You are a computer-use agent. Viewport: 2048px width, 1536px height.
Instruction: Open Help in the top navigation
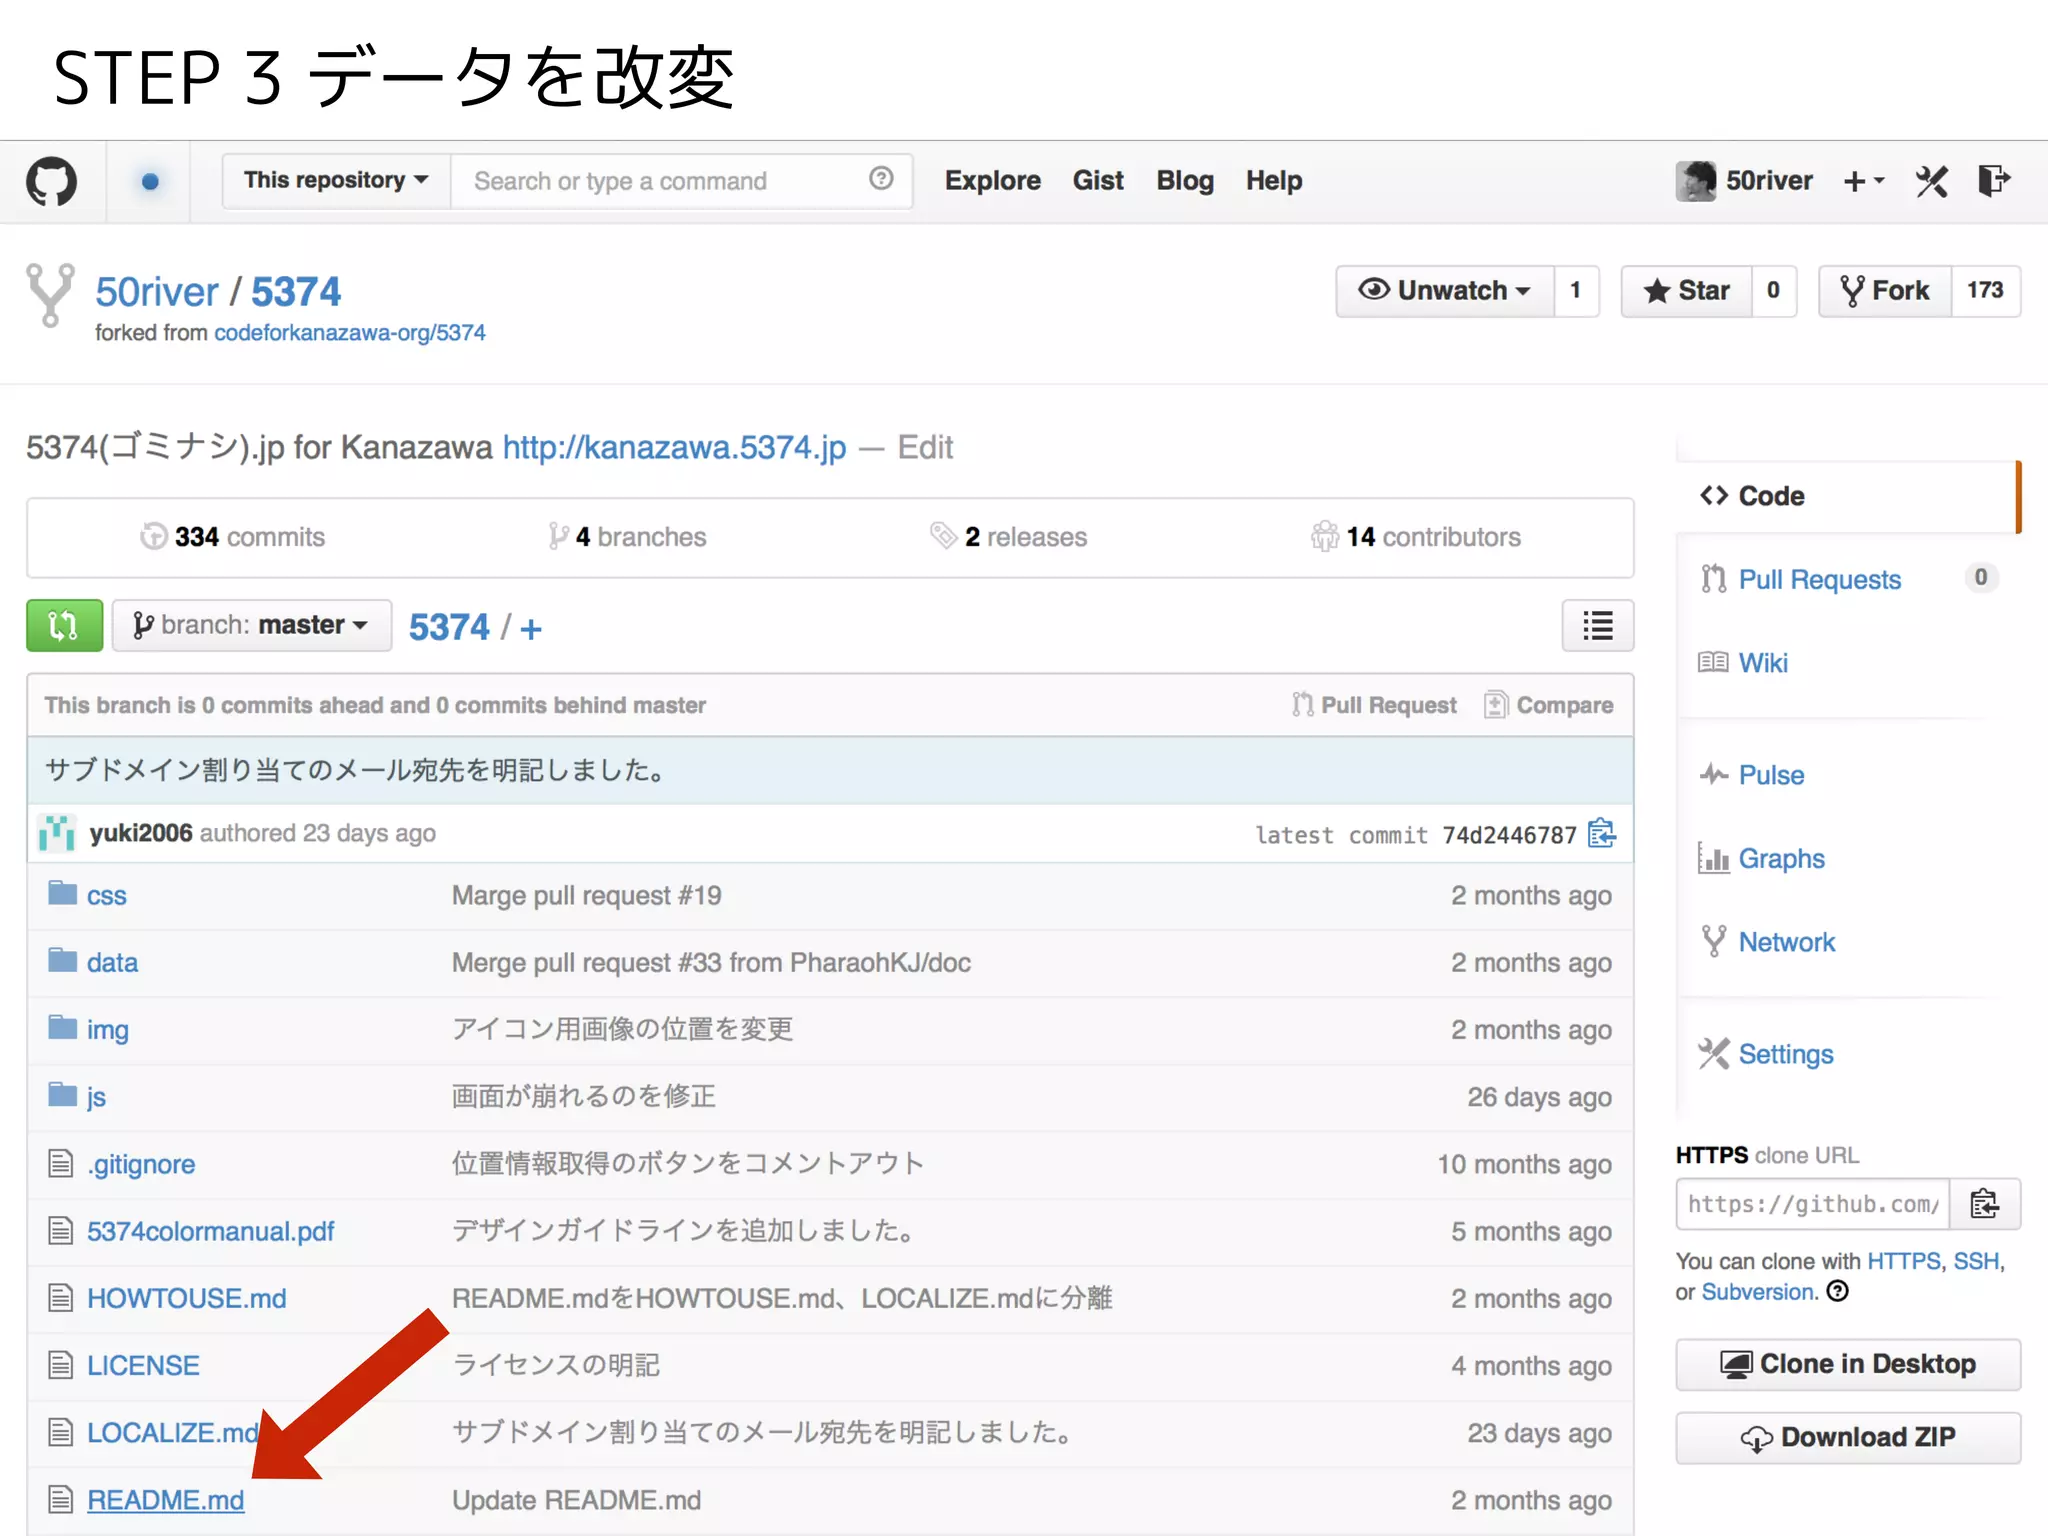1274,181
